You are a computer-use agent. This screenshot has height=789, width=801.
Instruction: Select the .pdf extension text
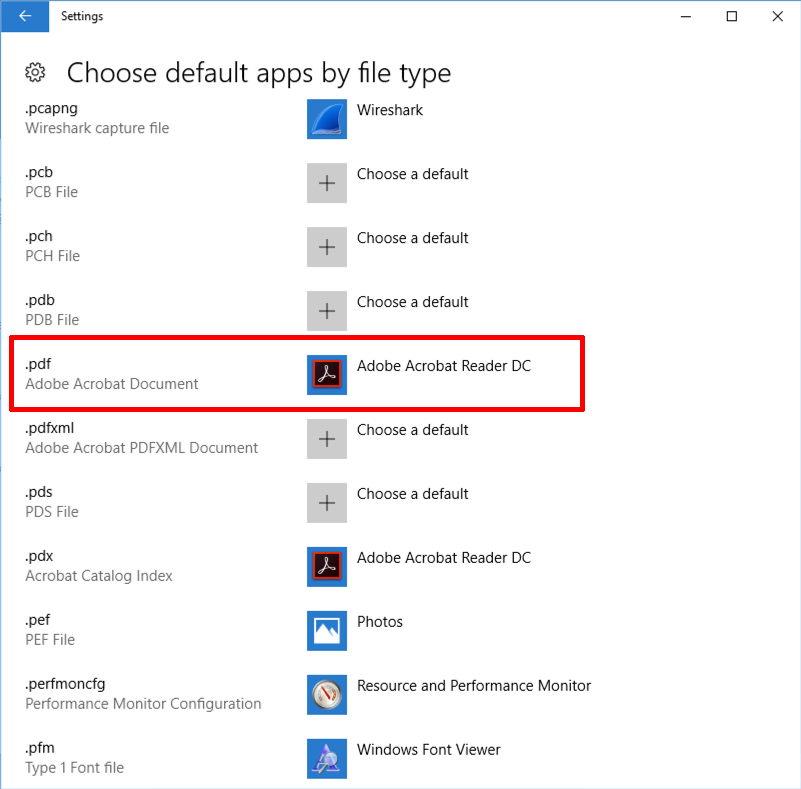38,364
